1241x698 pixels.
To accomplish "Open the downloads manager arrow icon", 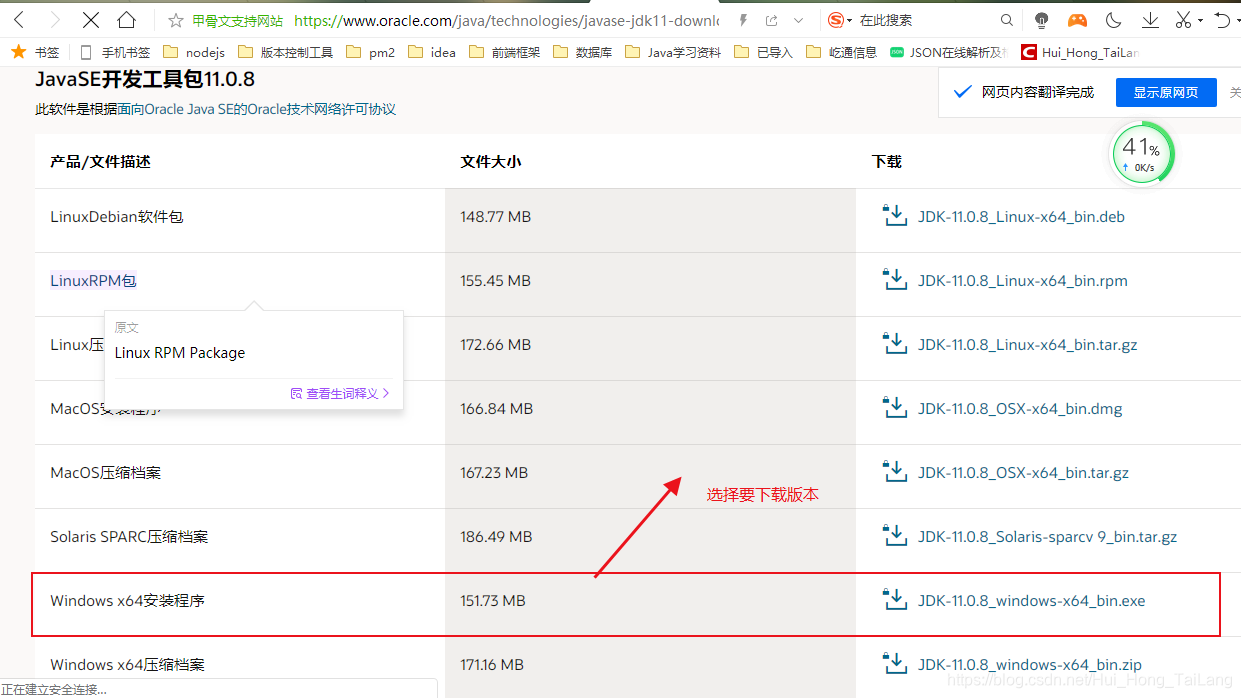I will (1149, 20).
